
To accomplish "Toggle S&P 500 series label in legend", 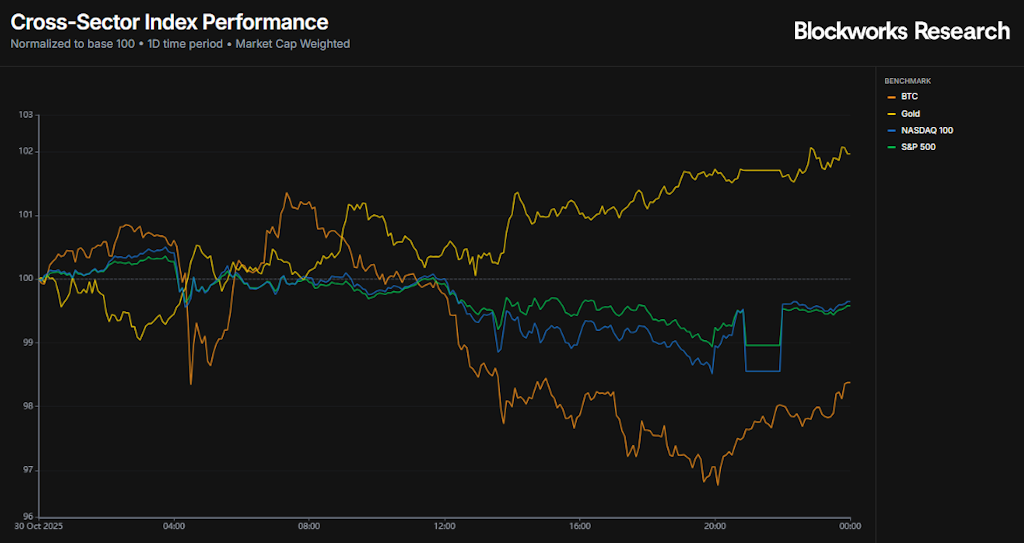I will pyautogui.click(x=918, y=148).
